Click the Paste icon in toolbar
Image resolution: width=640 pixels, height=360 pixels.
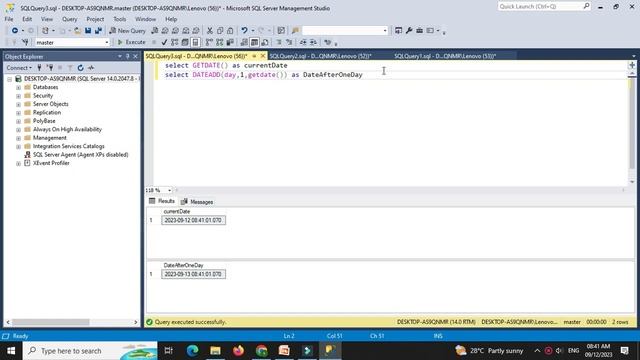(x=230, y=31)
